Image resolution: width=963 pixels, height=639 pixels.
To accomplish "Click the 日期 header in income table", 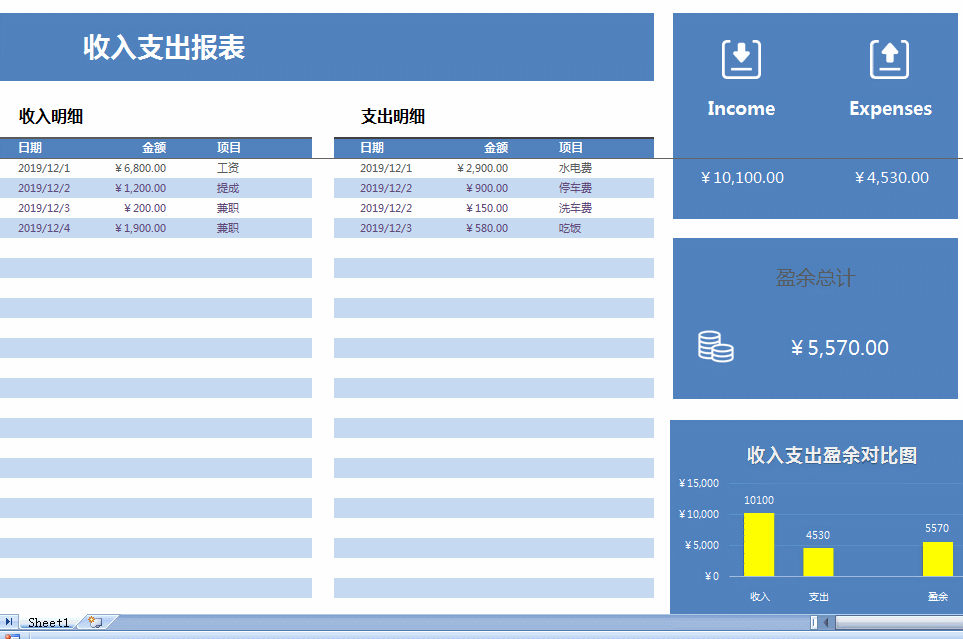I will point(30,147).
